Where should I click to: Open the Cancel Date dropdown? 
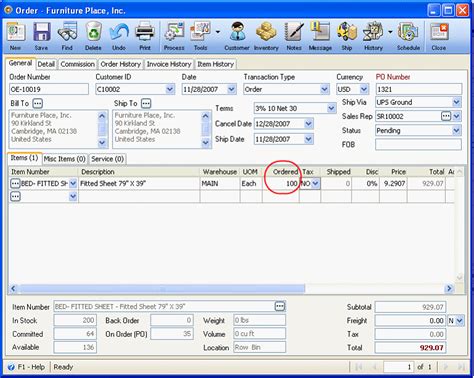pyautogui.click(x=309, y=124)
